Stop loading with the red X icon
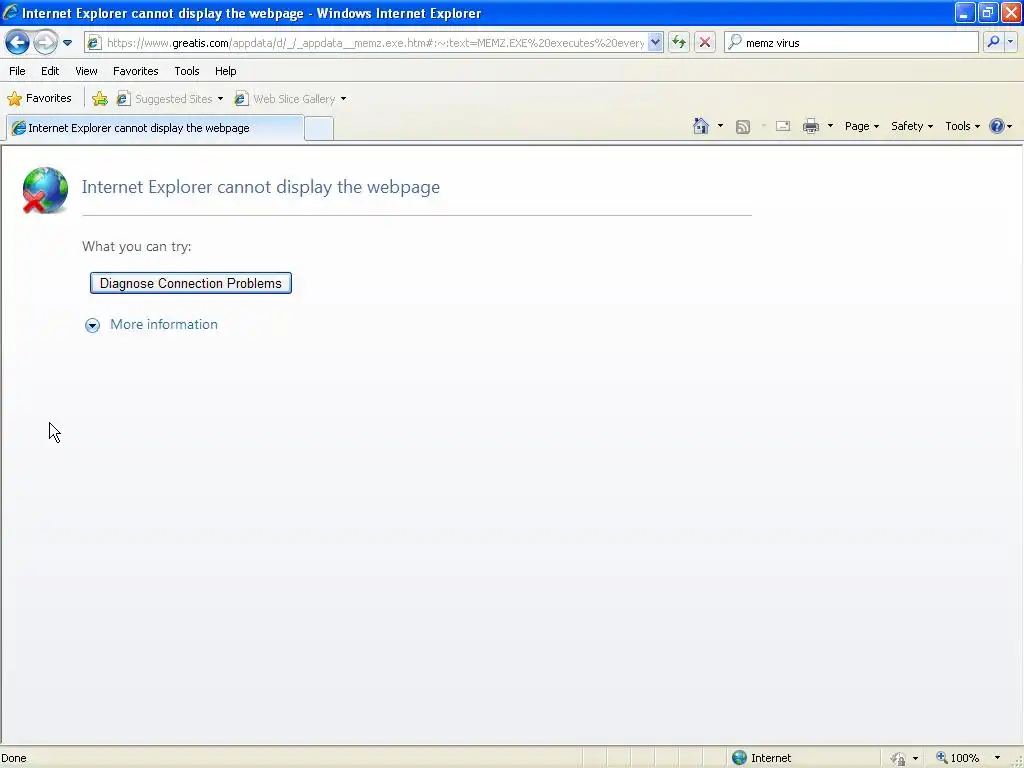 point(705,43)
